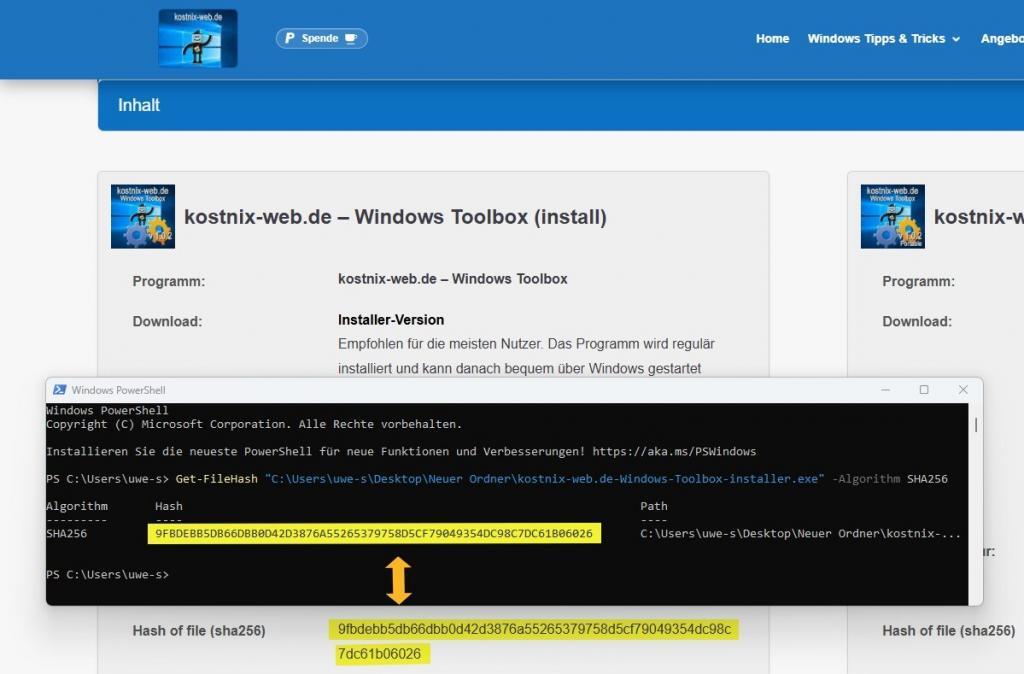1024x674 pixels.
Task: Click the uppercase SHA256 hash in PowerShell
Action: (x=374, y=534)
